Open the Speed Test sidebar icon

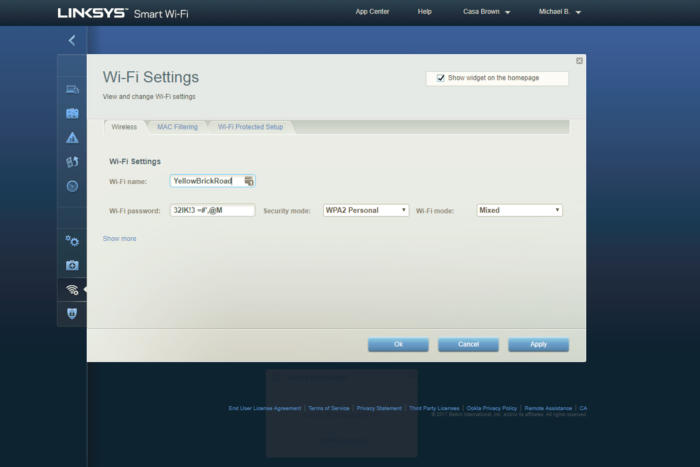pyautogui.click(x=72, y=186)
